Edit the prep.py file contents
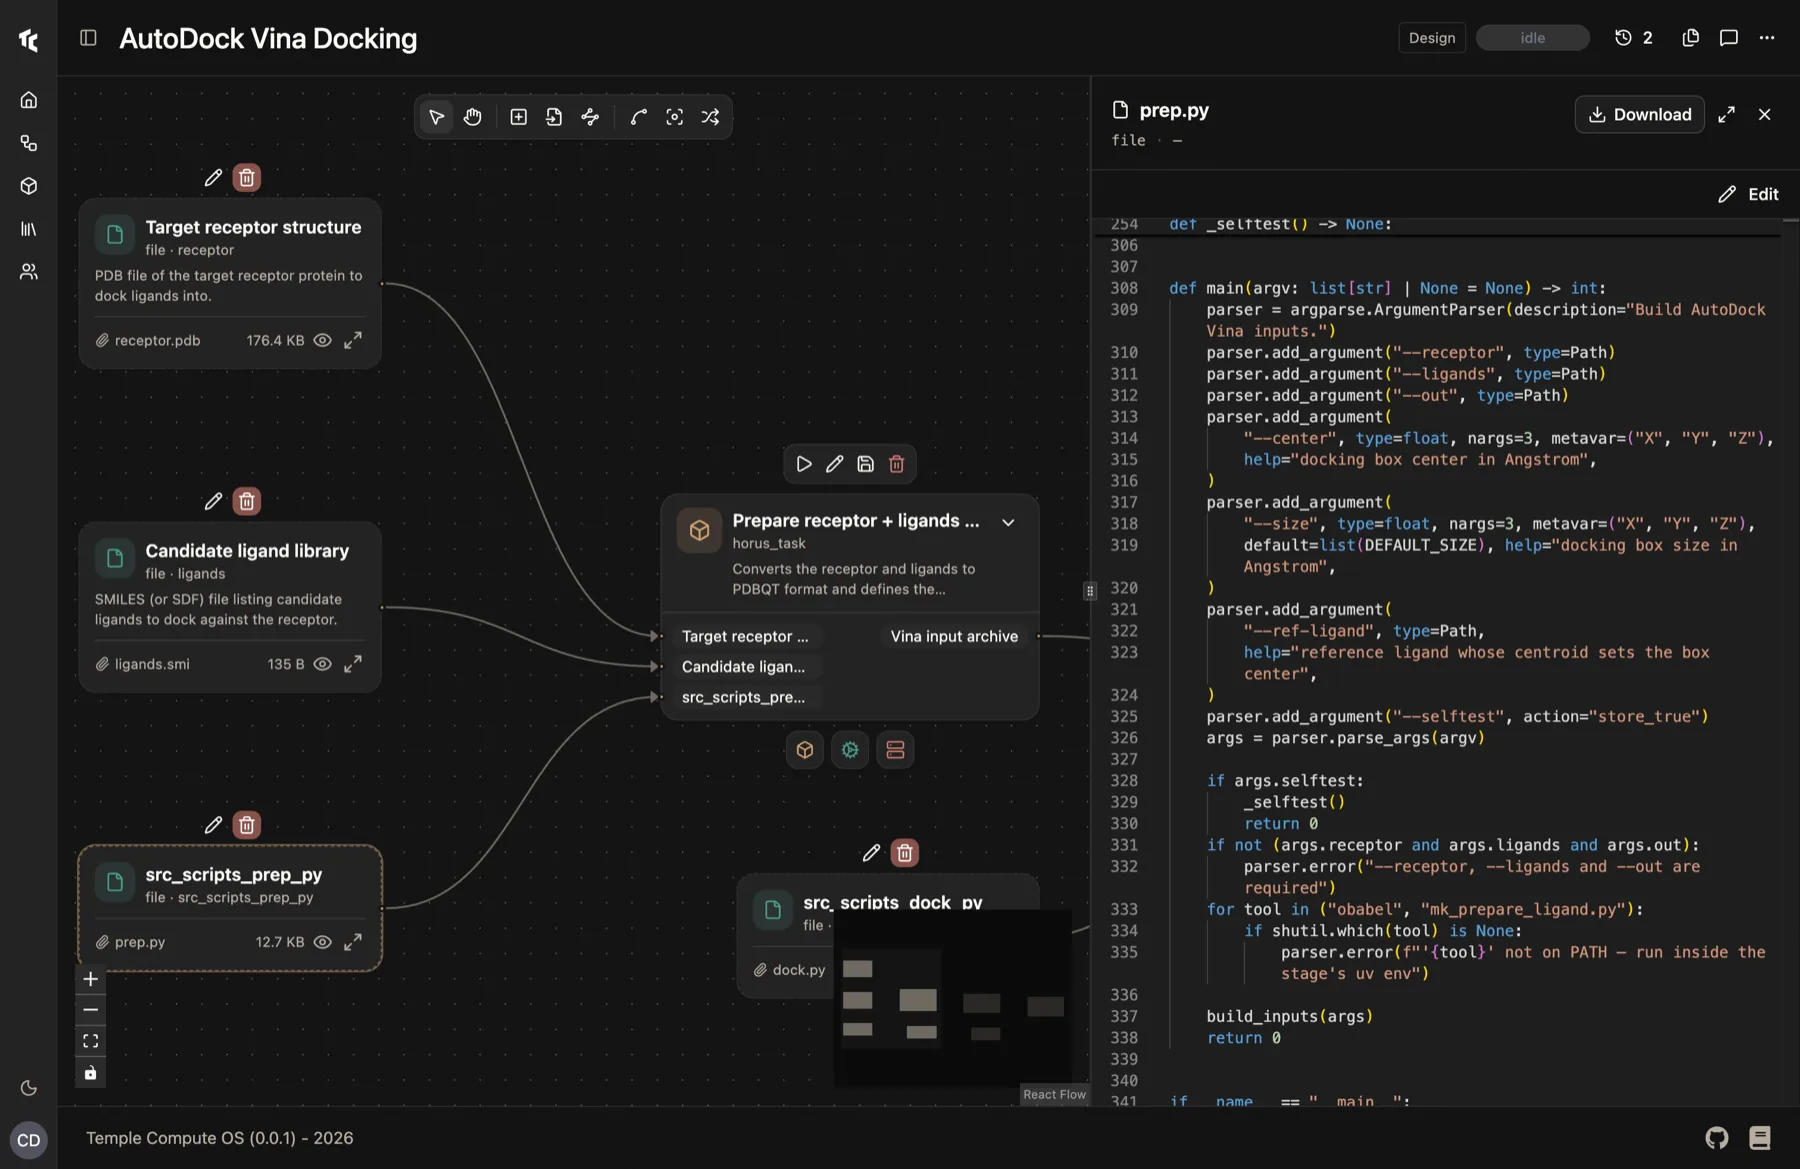The width and height of the screenshot is (1800, 1169). coord(1748,194)
